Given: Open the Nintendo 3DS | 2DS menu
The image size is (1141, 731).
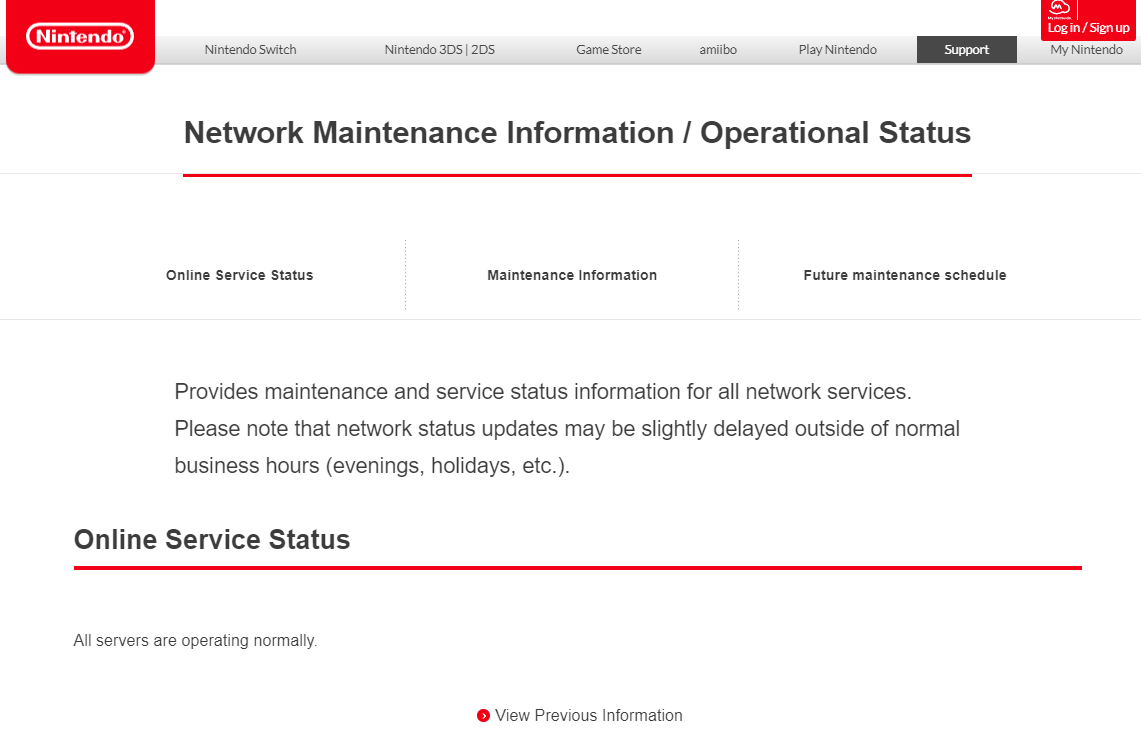Looking at the screenshot, I should coord(440,49).
